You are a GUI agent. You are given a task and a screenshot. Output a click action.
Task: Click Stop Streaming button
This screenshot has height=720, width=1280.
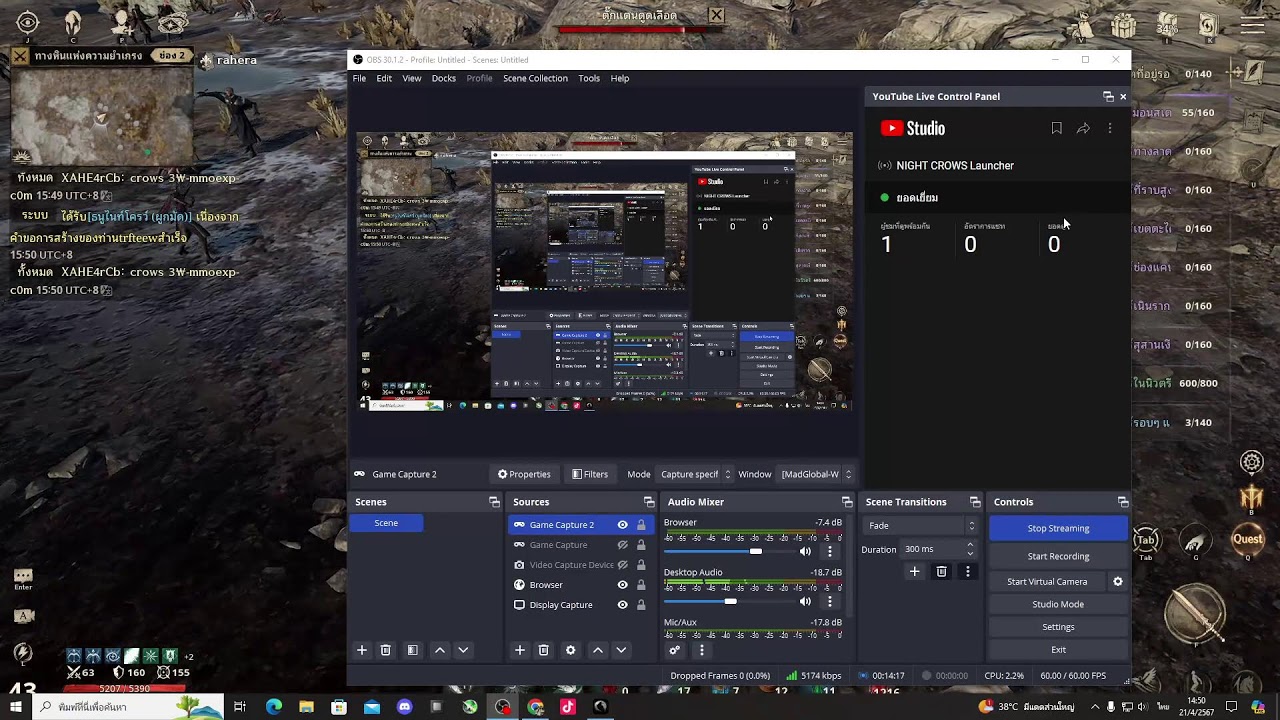tap(1058, 528)
